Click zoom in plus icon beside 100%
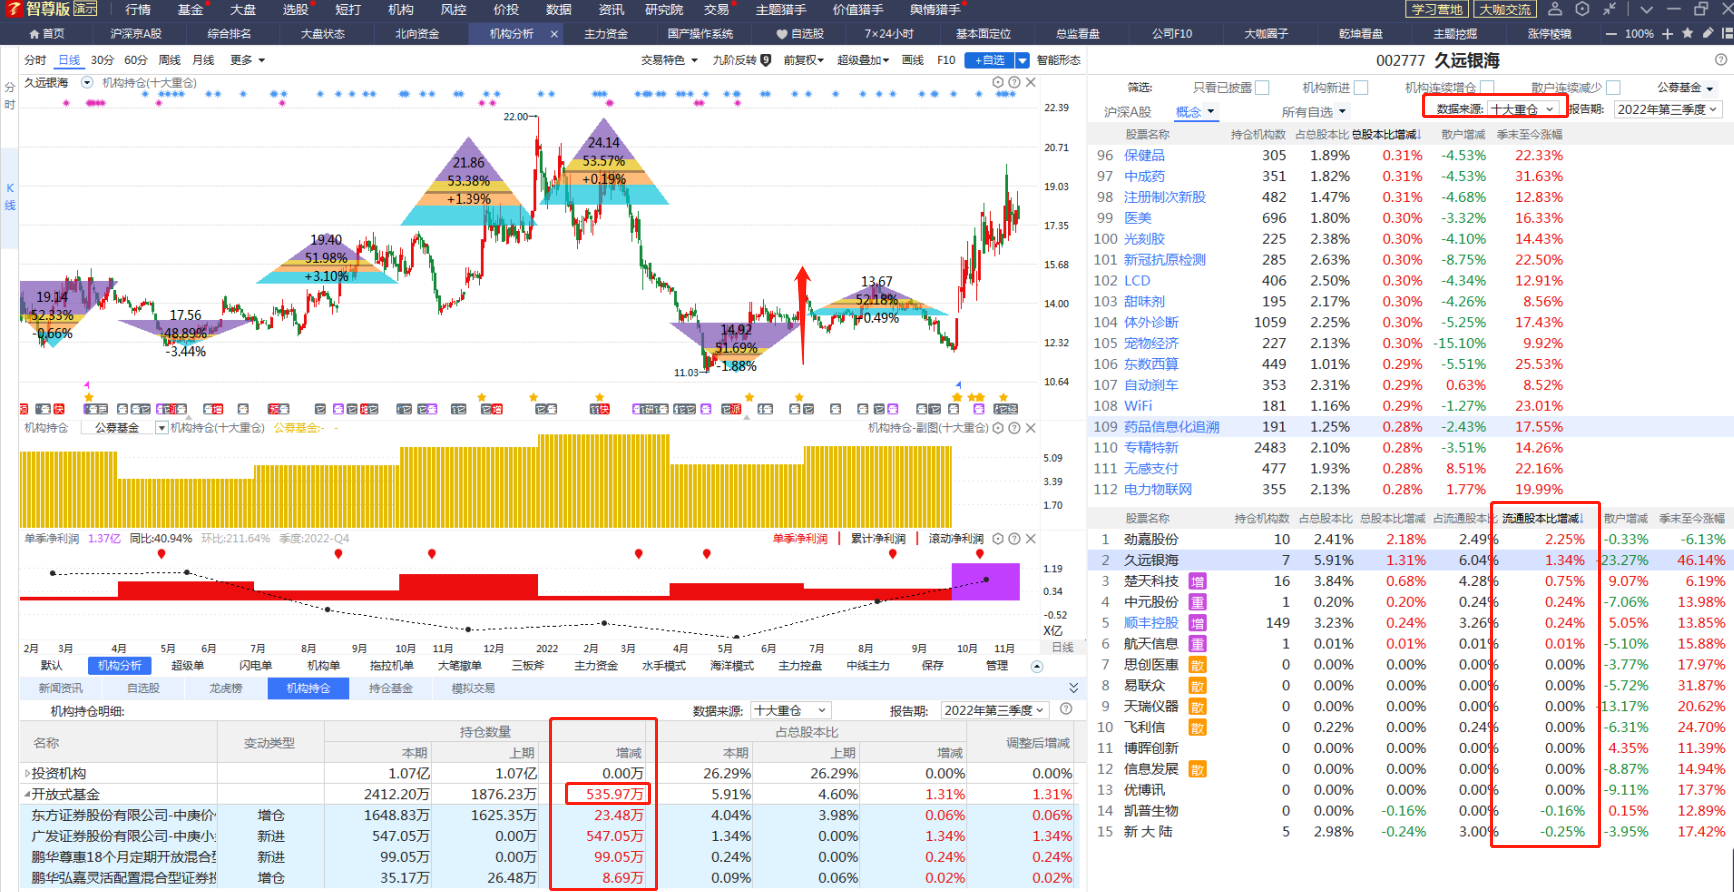This screenshot has width=1734, height=892. [x=1667, y=34]
